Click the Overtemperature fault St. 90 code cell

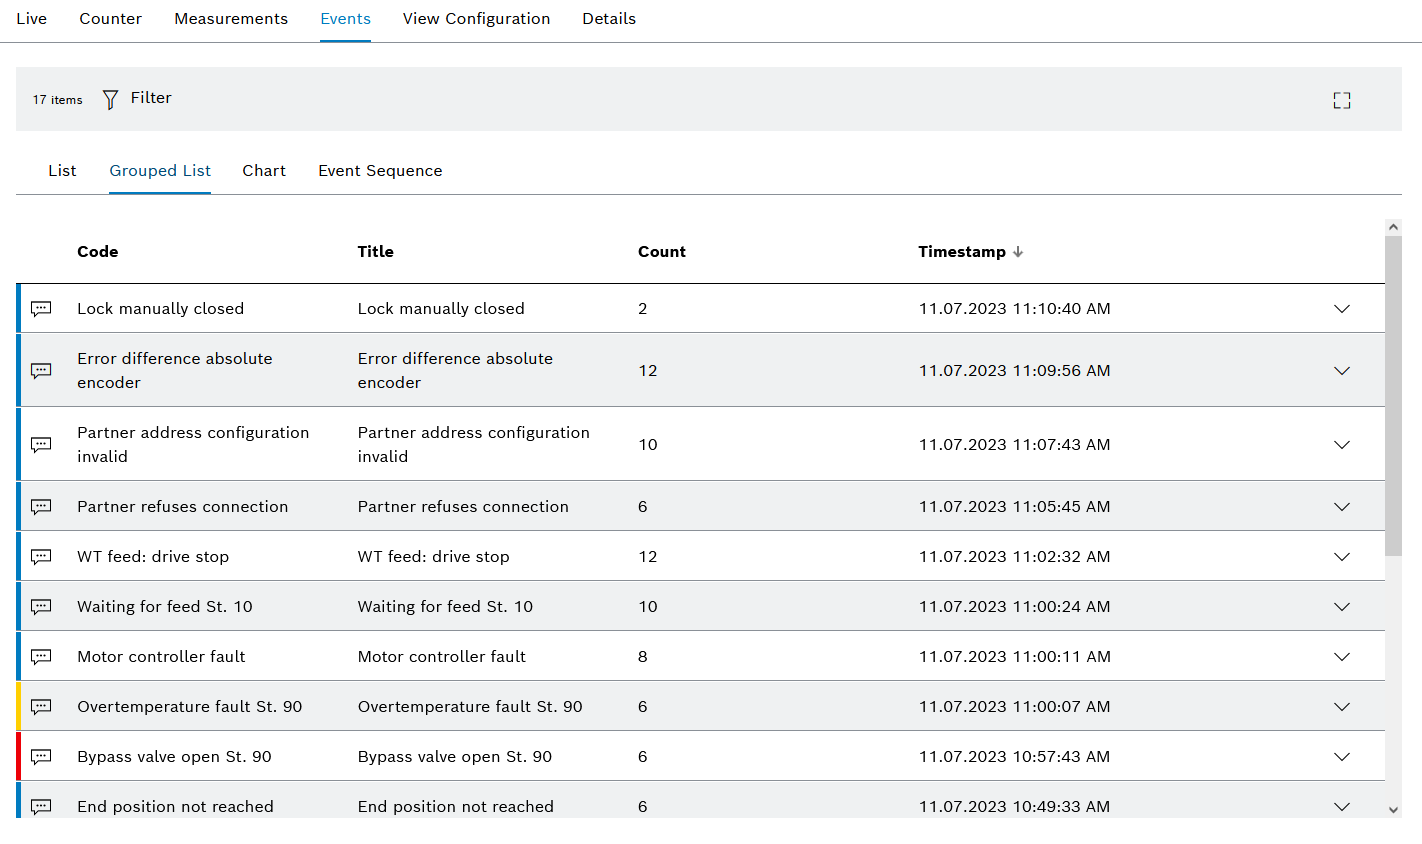point(190,707)
